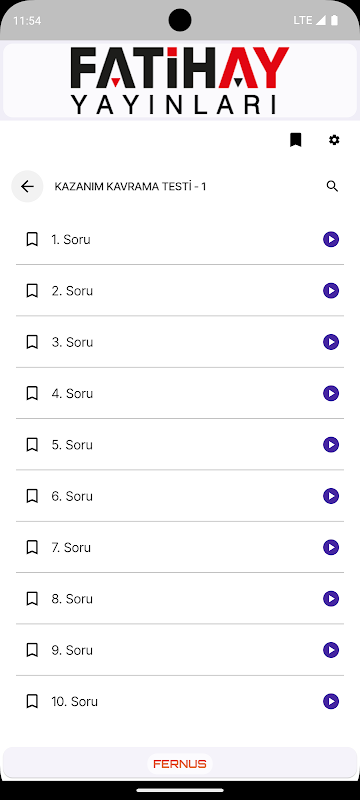
Task: Bookmark the 9. Soru entry
Action: pyautogui.click(x=32, y=650)
